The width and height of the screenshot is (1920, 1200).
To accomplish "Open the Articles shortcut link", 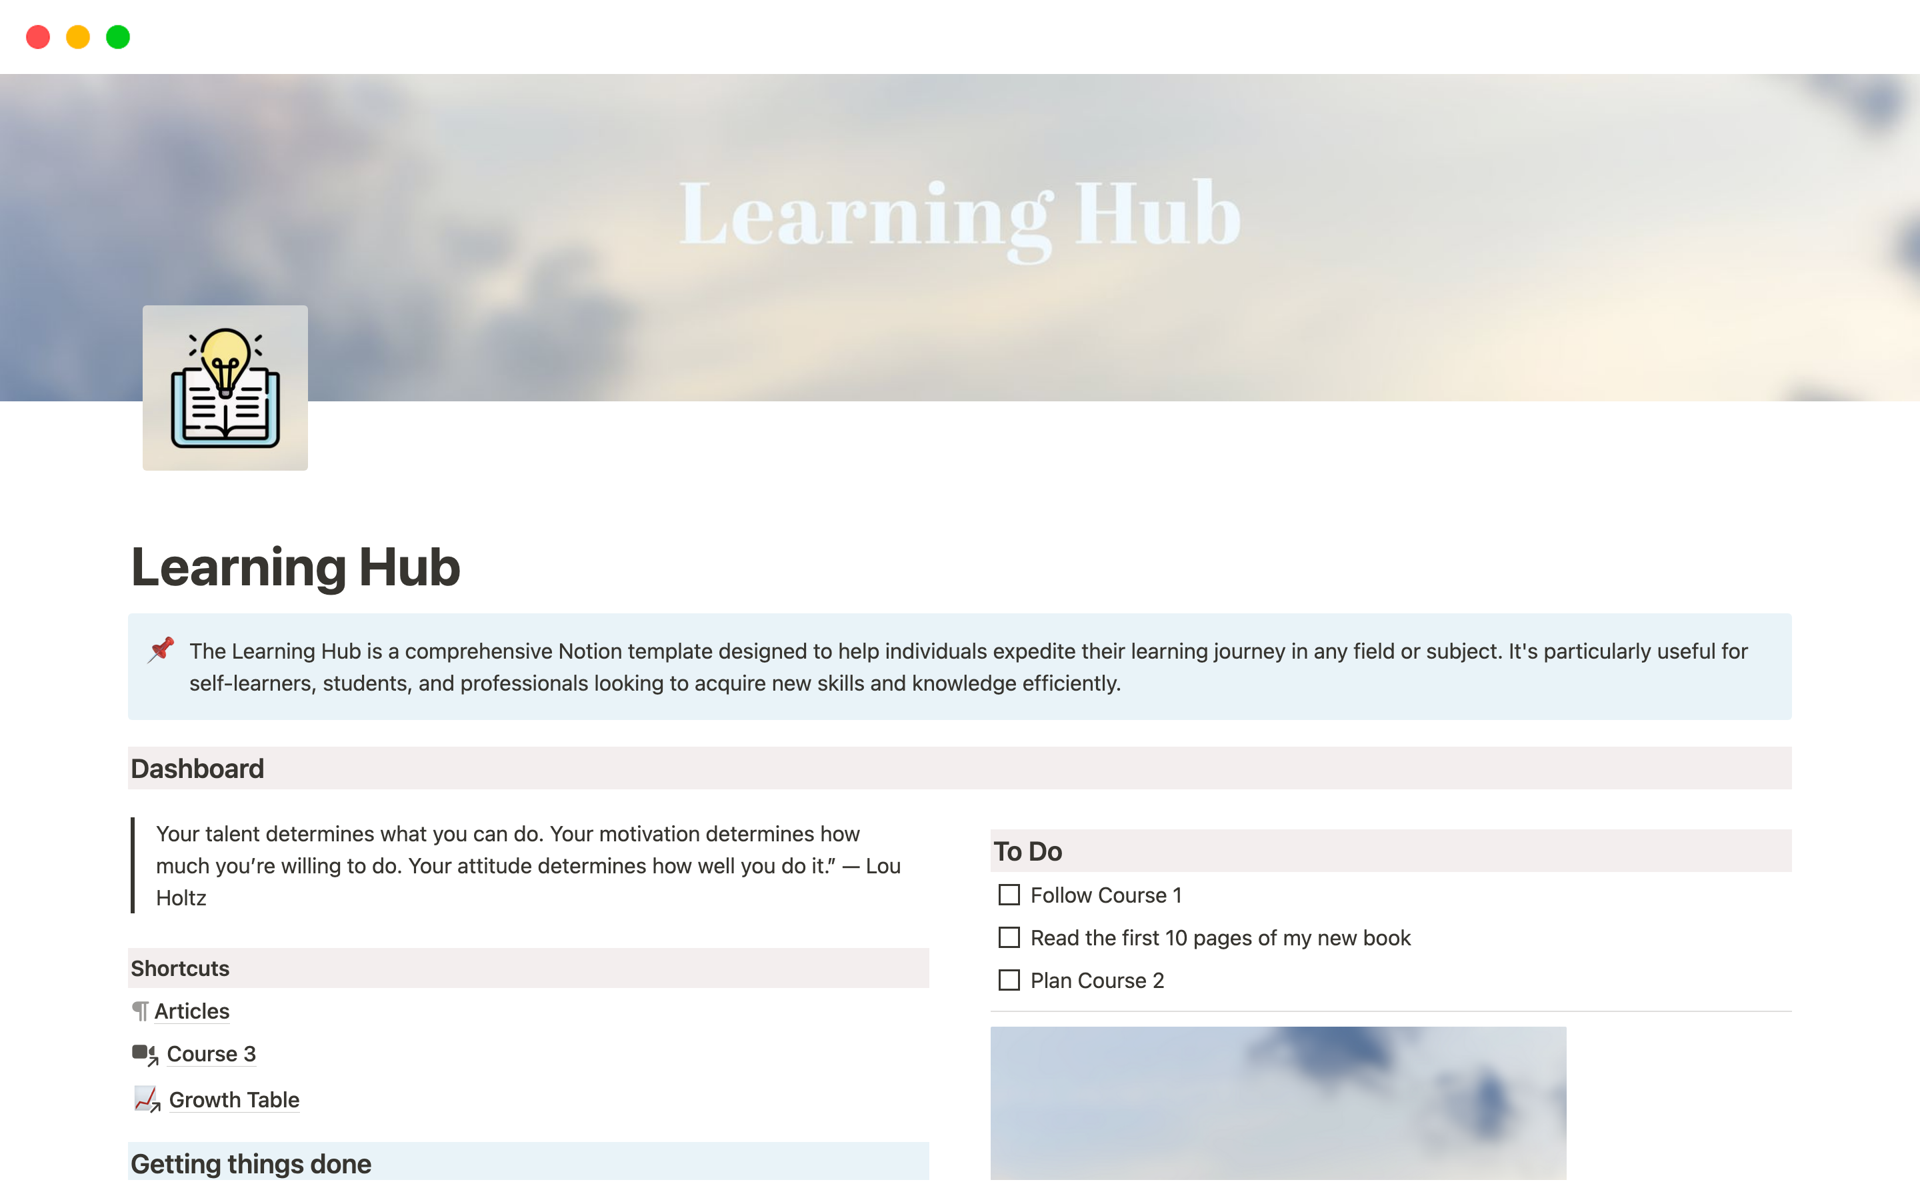I will pos(194,1011).
